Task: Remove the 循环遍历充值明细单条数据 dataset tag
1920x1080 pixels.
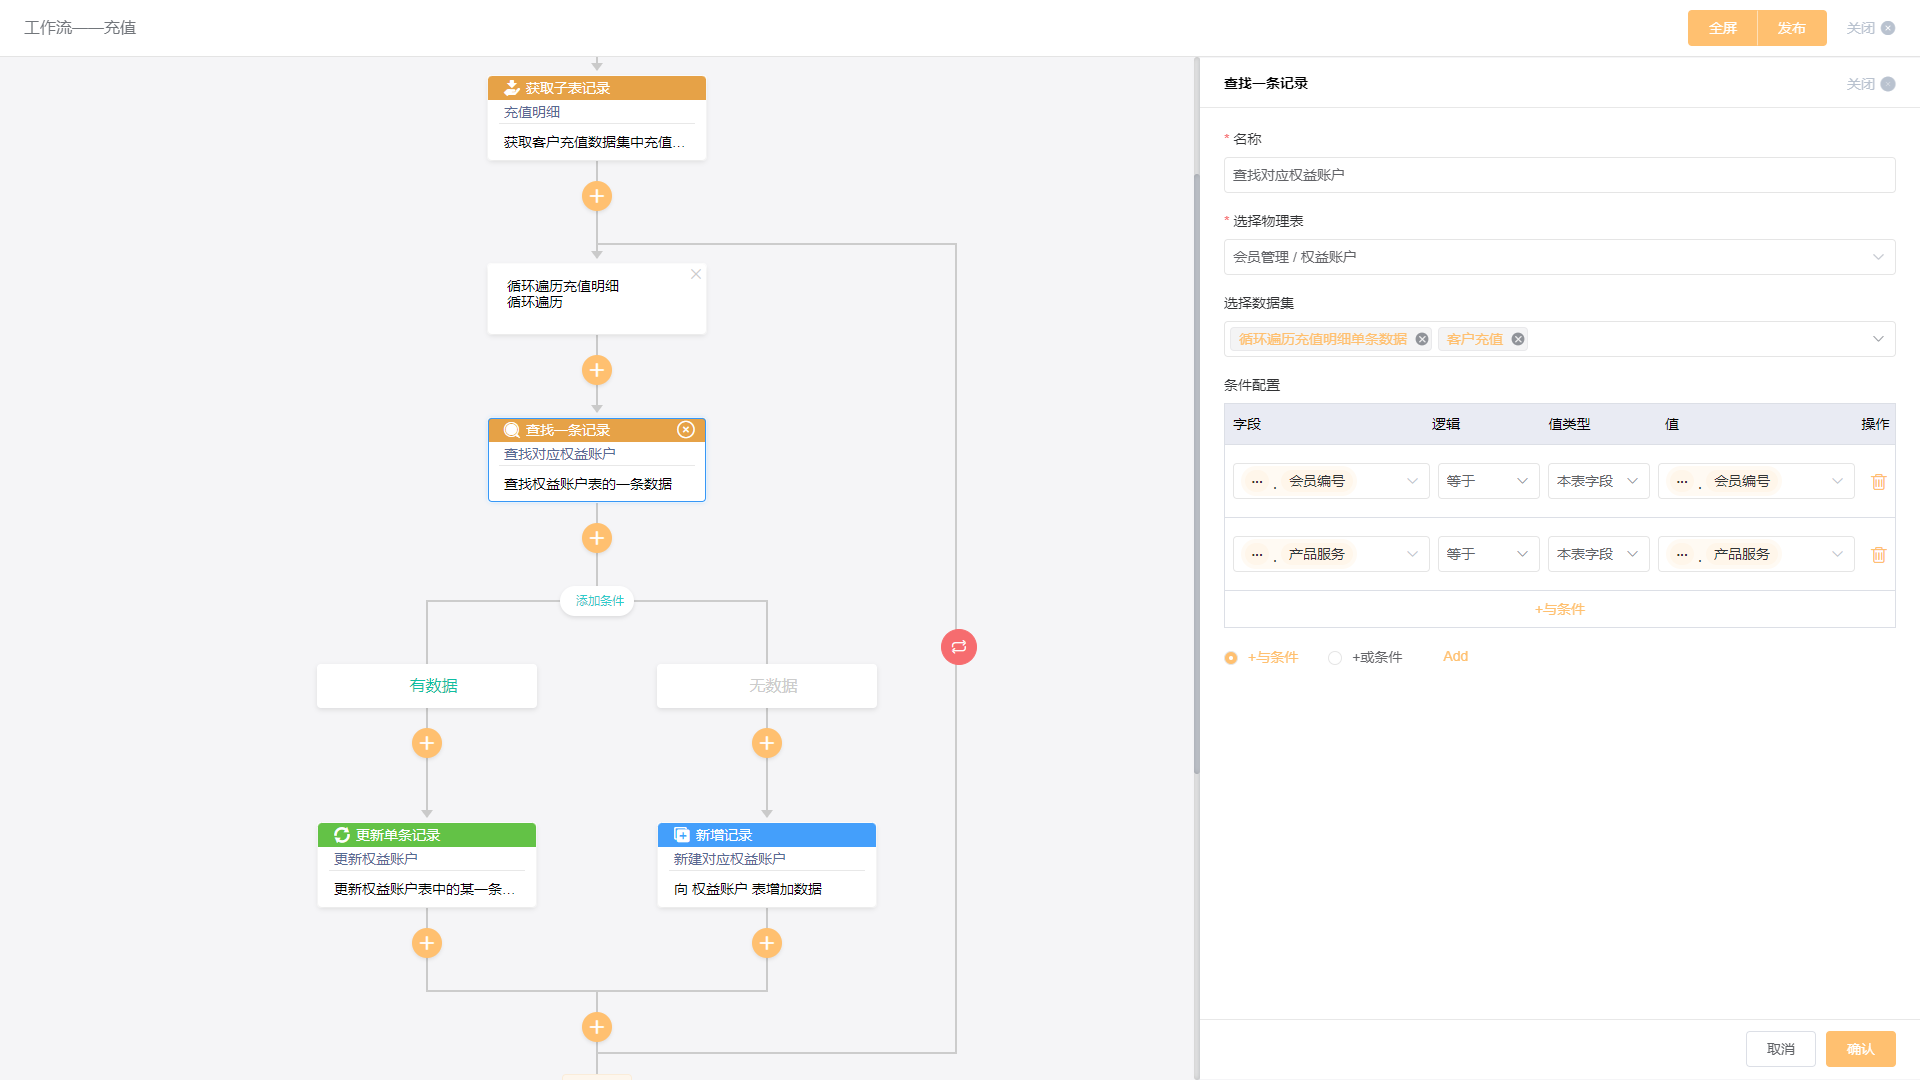Action: click(x=1422, y=339)
